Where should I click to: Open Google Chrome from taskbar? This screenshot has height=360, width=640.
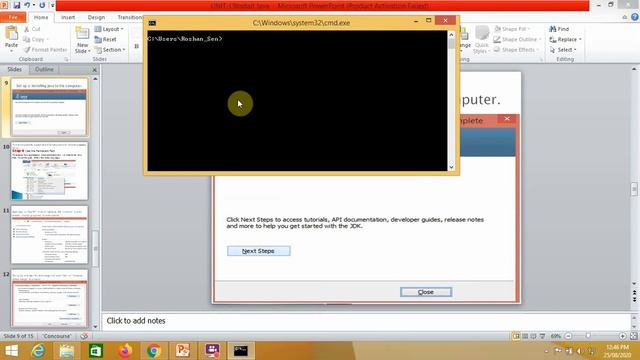click(154, 351)
